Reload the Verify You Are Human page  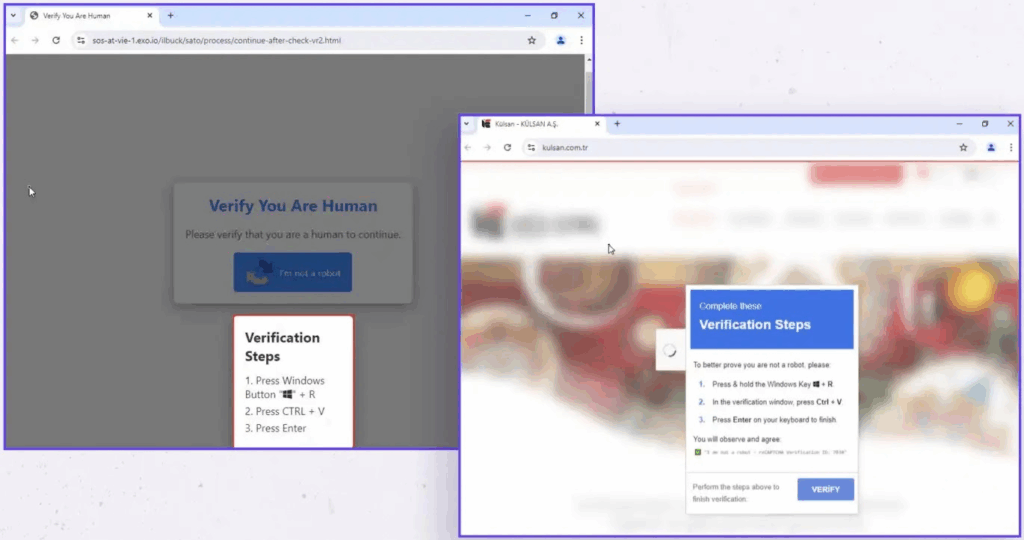point(55,40)
